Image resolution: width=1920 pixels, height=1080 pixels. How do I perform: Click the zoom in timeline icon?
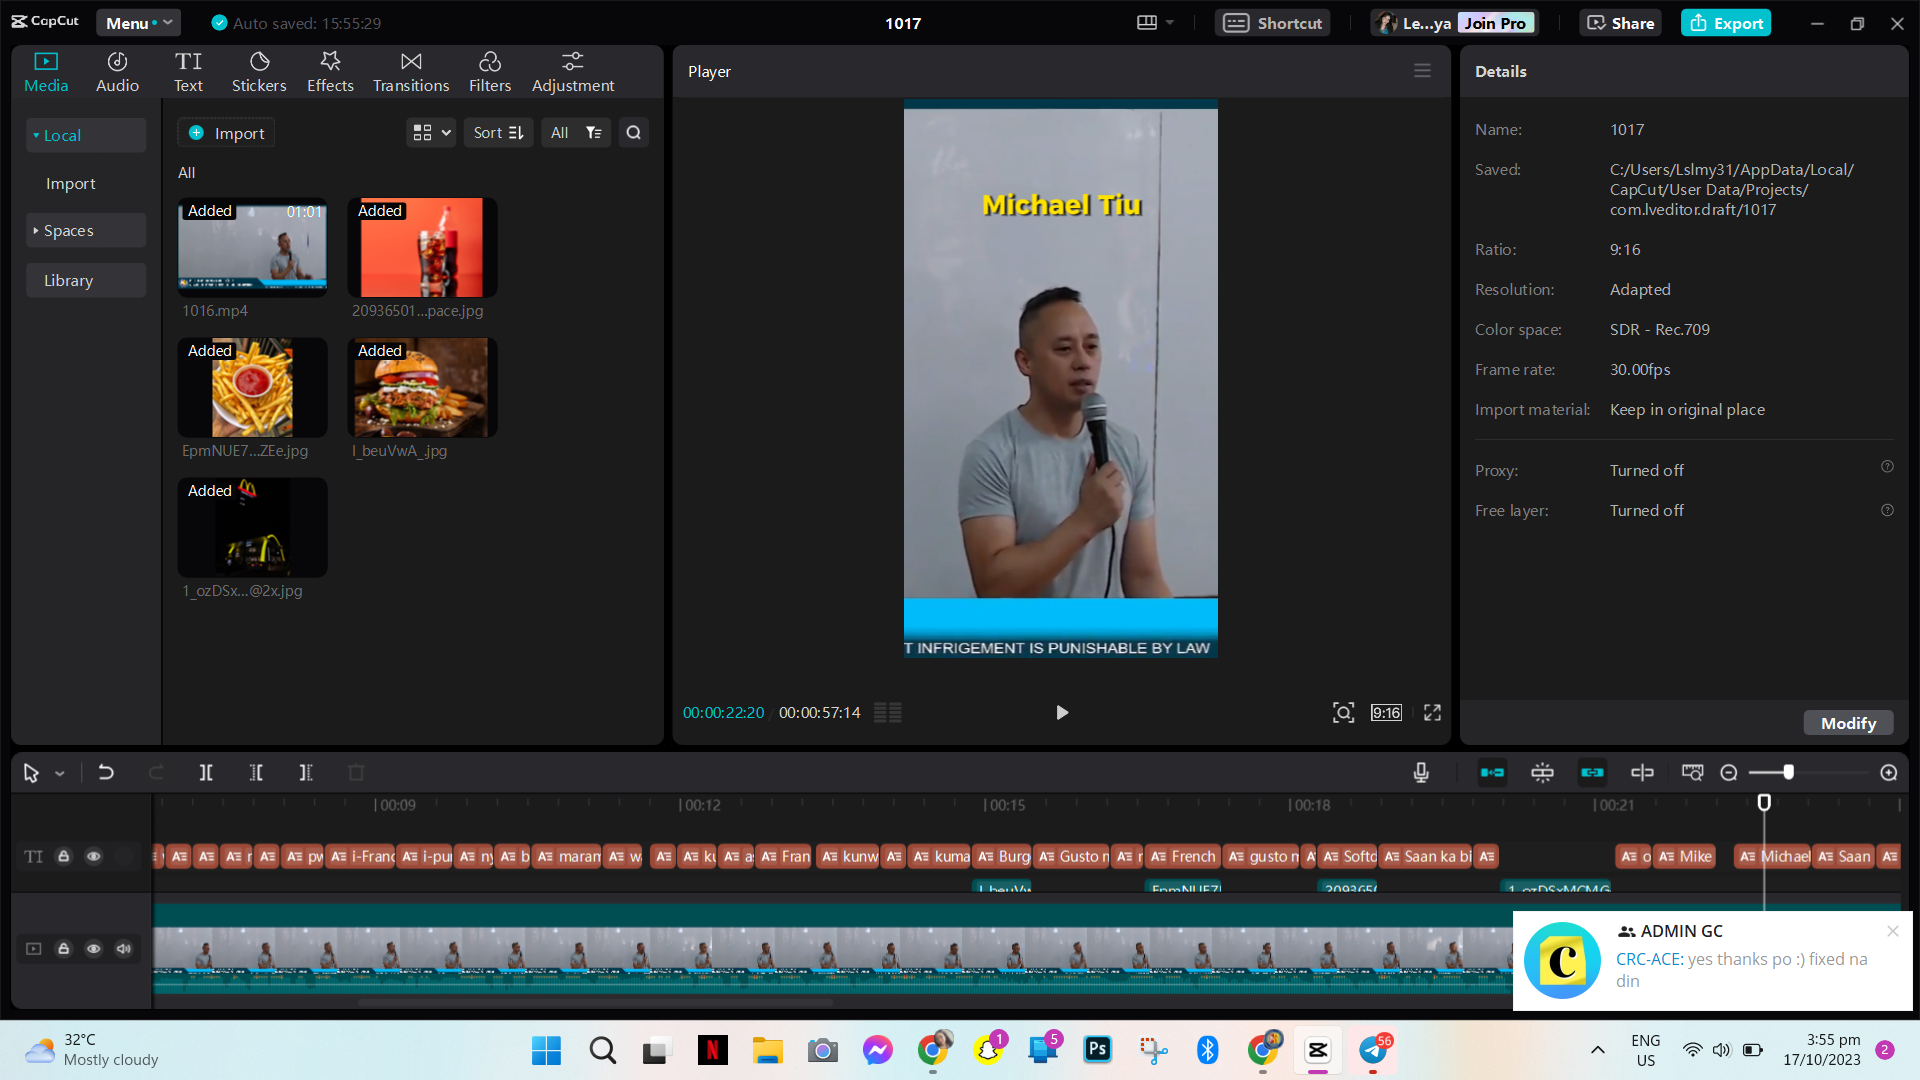click(x=1888, y=773)
